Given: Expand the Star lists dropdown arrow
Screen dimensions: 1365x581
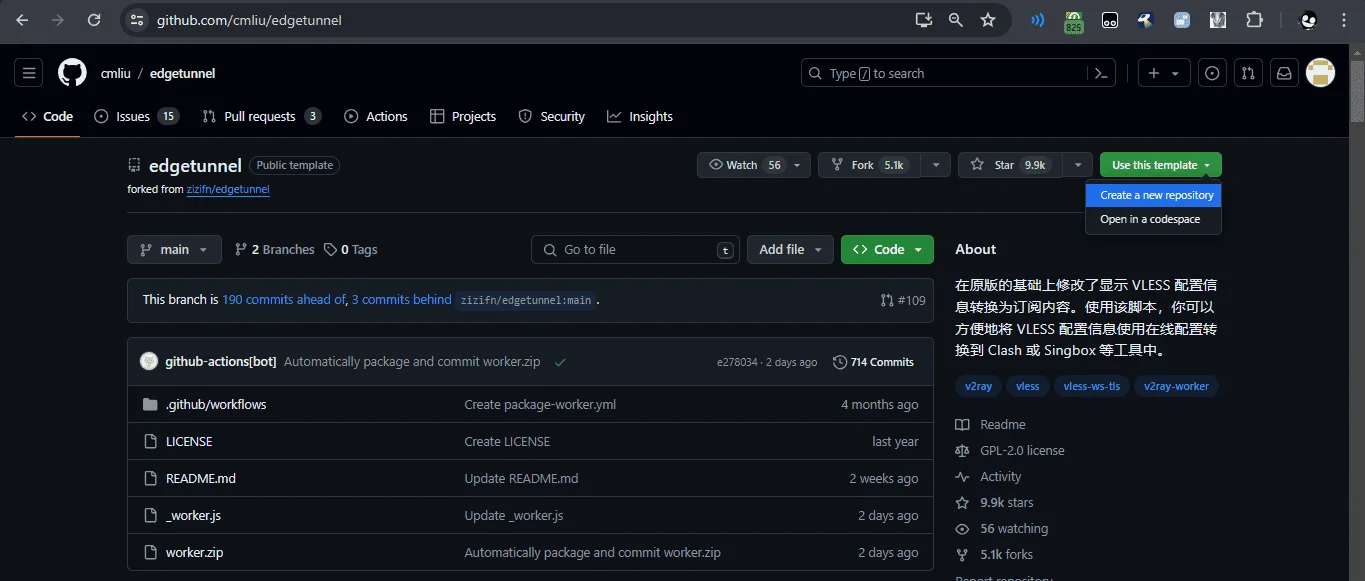Looking at the screenshot, I should pyautogui.click(x=1077, y=165).
